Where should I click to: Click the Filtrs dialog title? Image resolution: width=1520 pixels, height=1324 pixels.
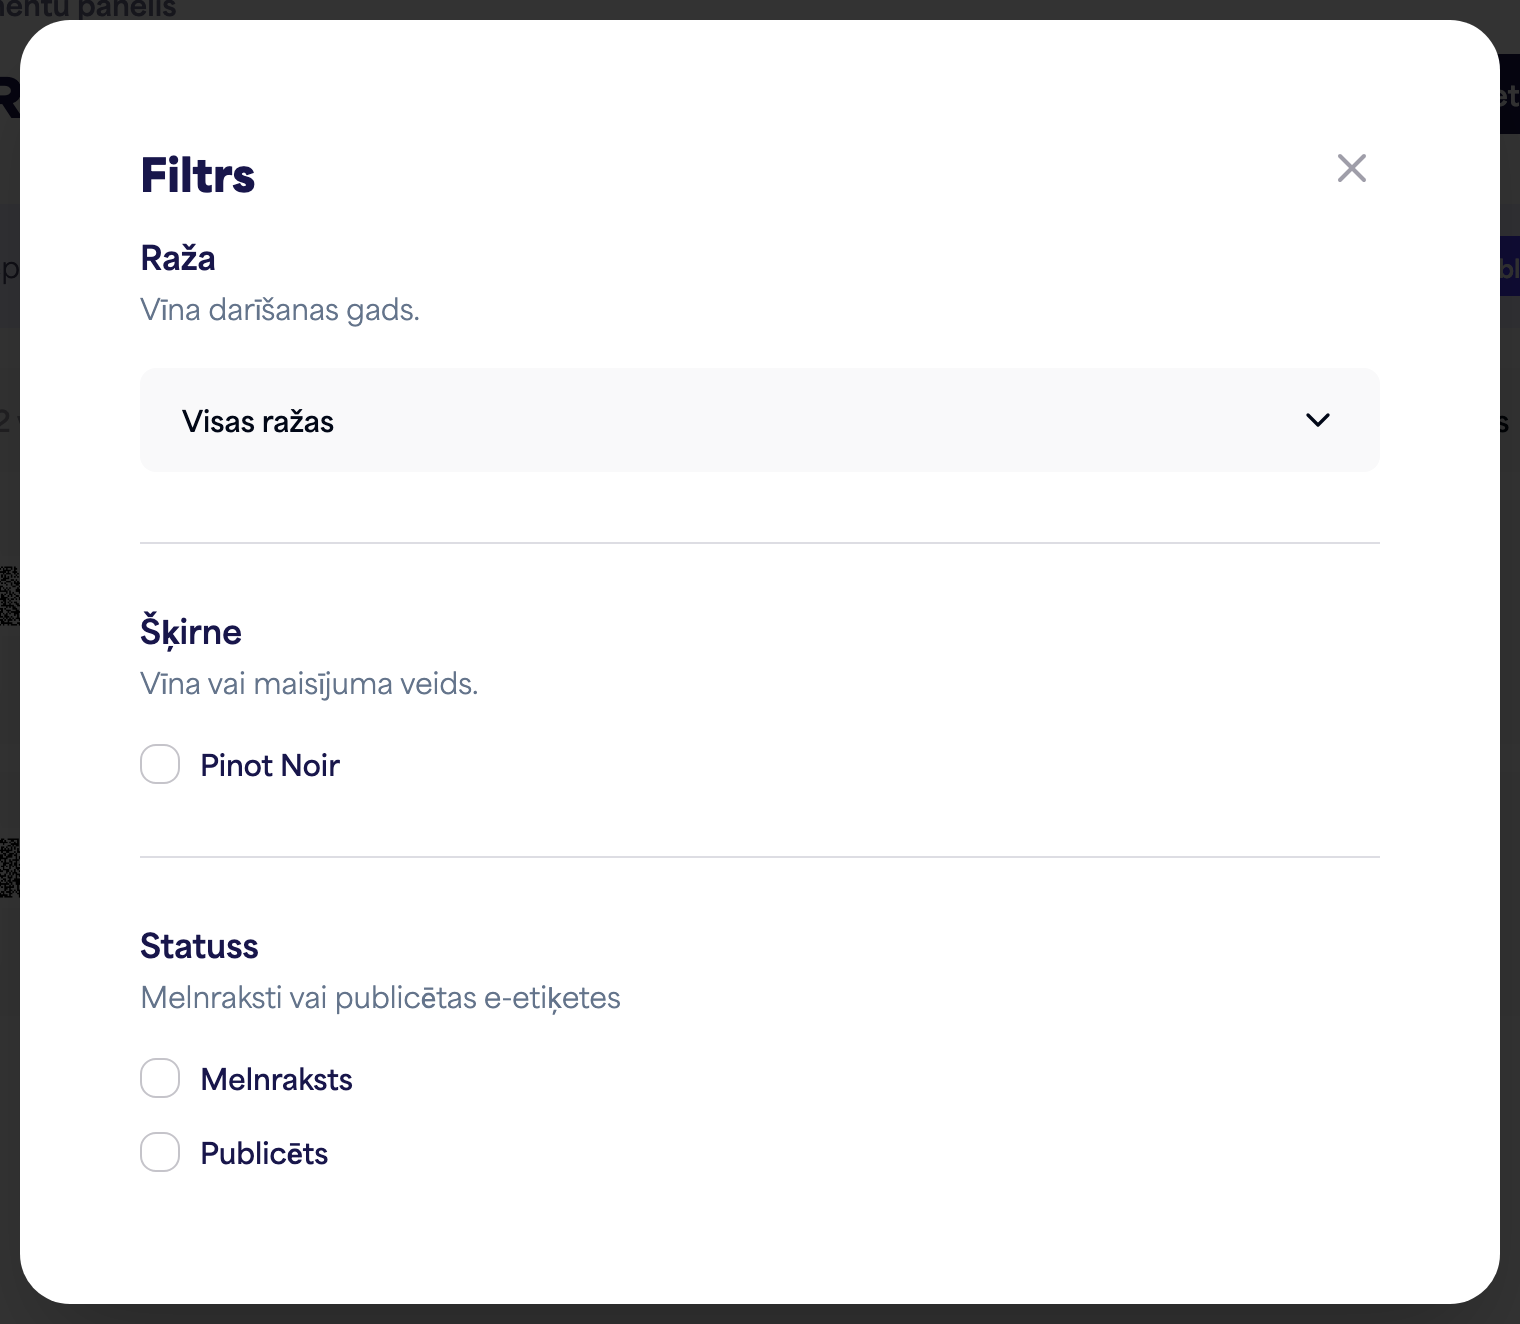(198, 175)
